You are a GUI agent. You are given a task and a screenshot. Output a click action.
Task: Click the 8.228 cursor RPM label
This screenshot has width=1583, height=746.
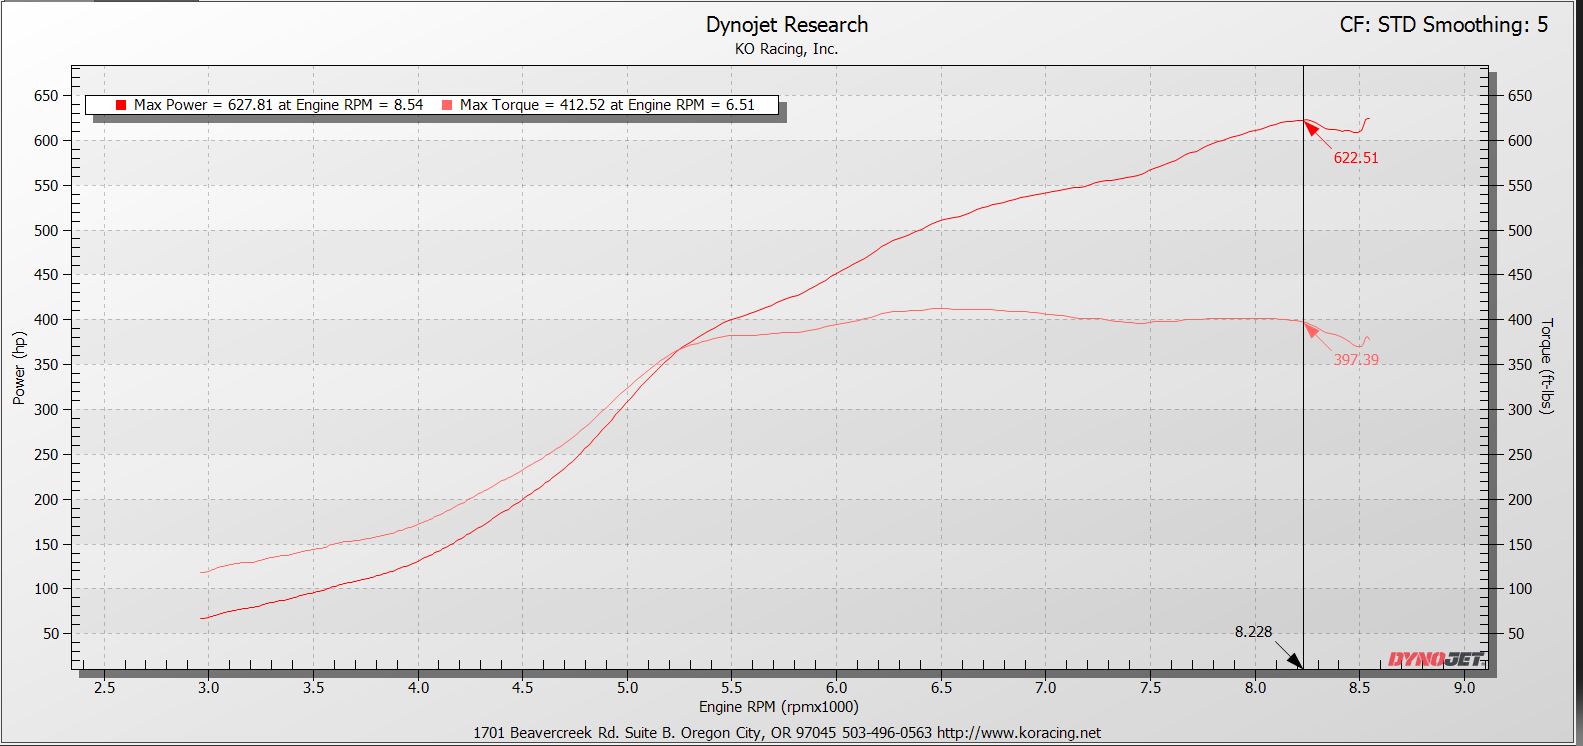(1253, 632)
